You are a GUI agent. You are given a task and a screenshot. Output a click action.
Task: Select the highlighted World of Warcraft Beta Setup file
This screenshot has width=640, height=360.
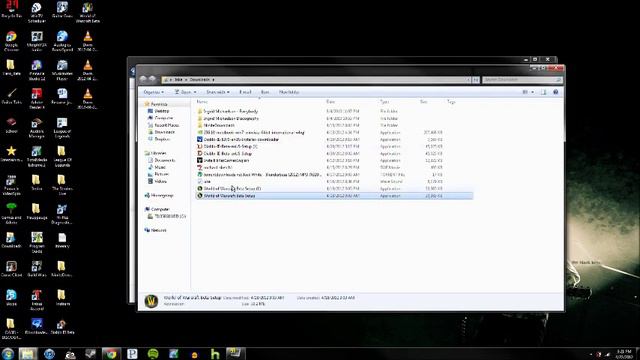click(x=334, y=196)
